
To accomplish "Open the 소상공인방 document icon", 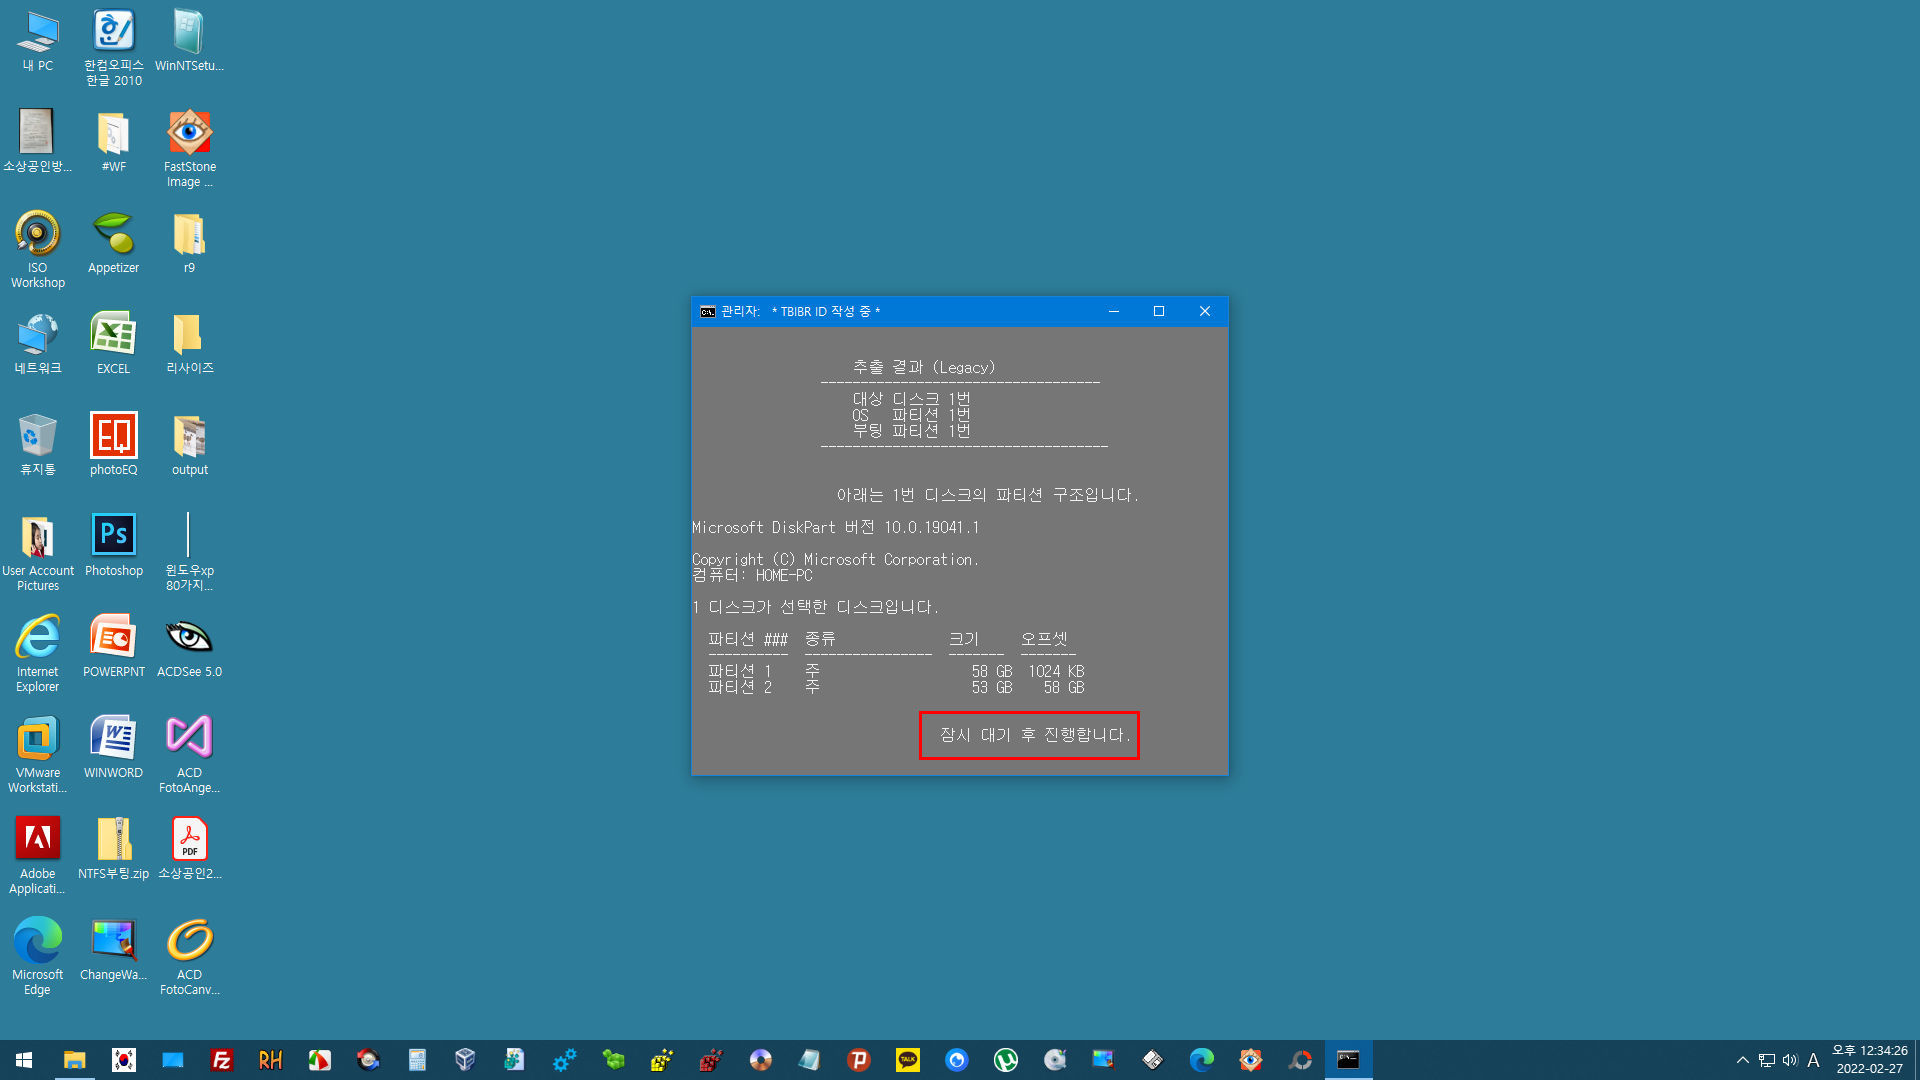I will [38, 142].
